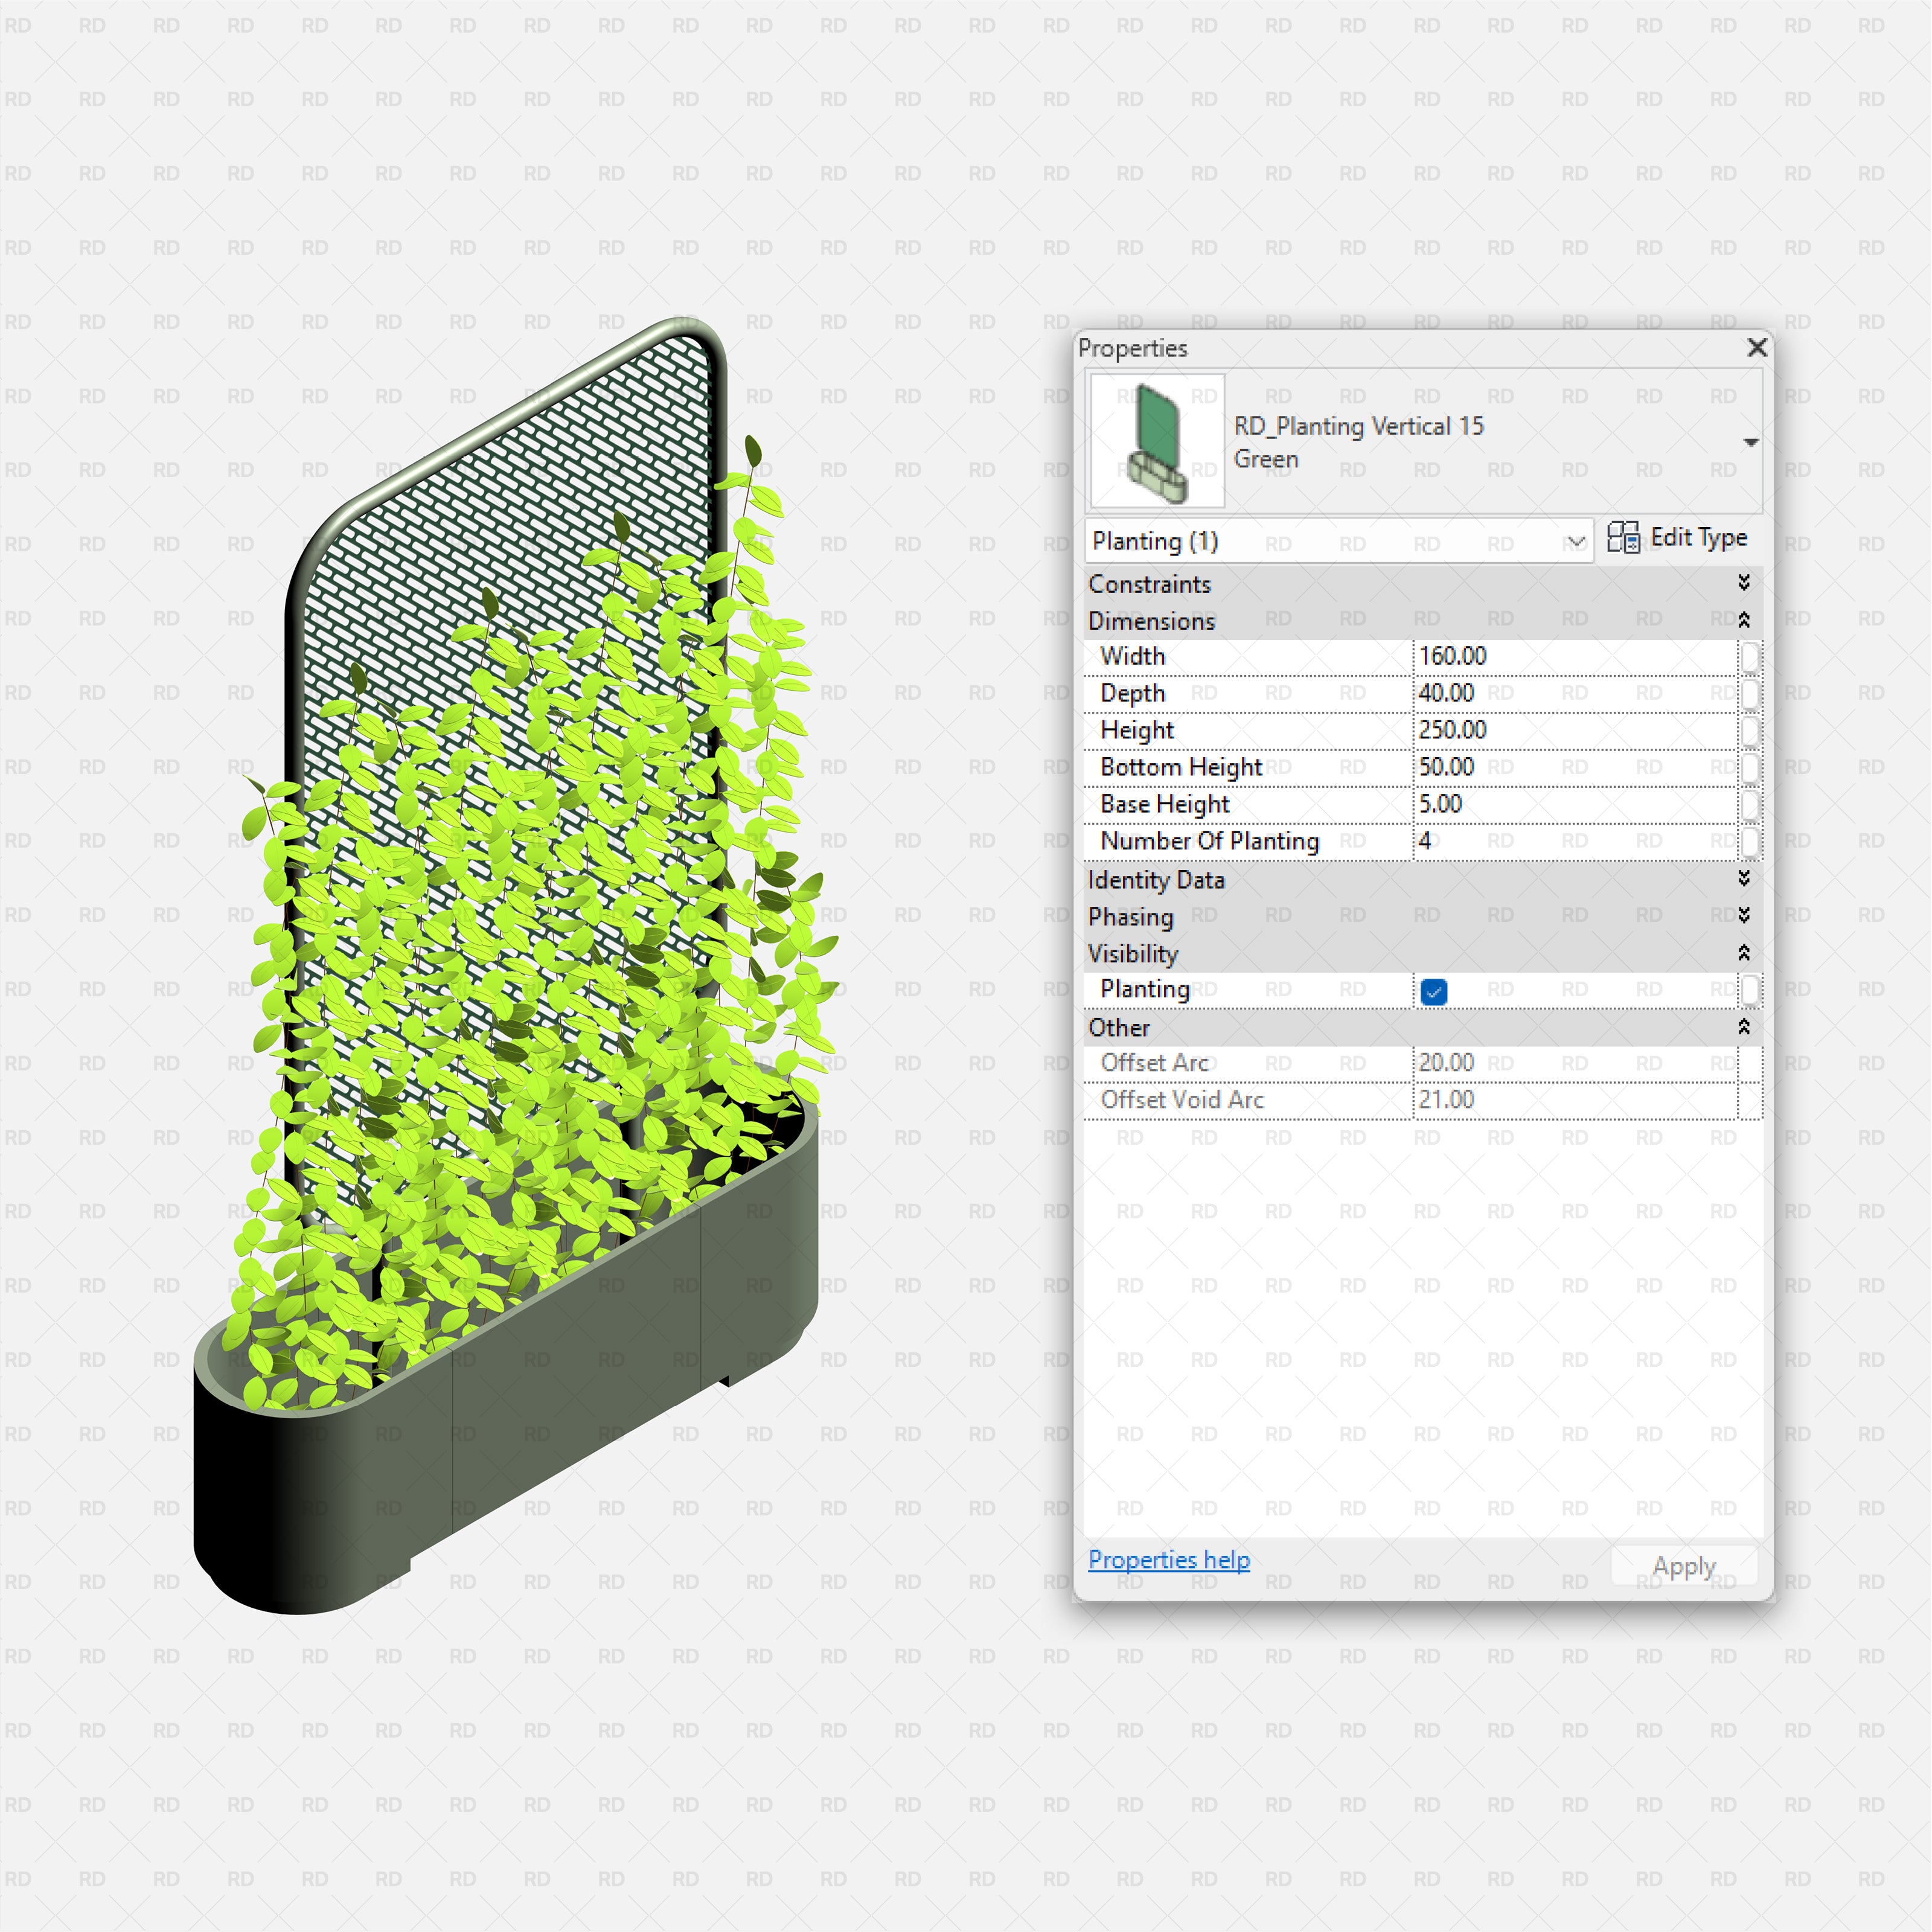Click the associate parameter button beside Planting visibility
The height and width of the screenshot is (1932, 1932).
pyautogui.click(x=1750, y=990)
